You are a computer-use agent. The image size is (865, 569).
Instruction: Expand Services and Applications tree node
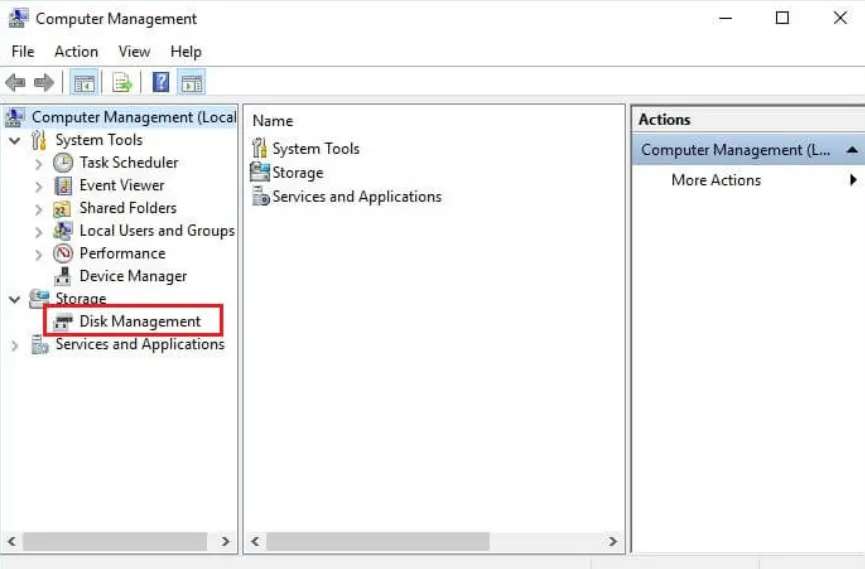15,345
